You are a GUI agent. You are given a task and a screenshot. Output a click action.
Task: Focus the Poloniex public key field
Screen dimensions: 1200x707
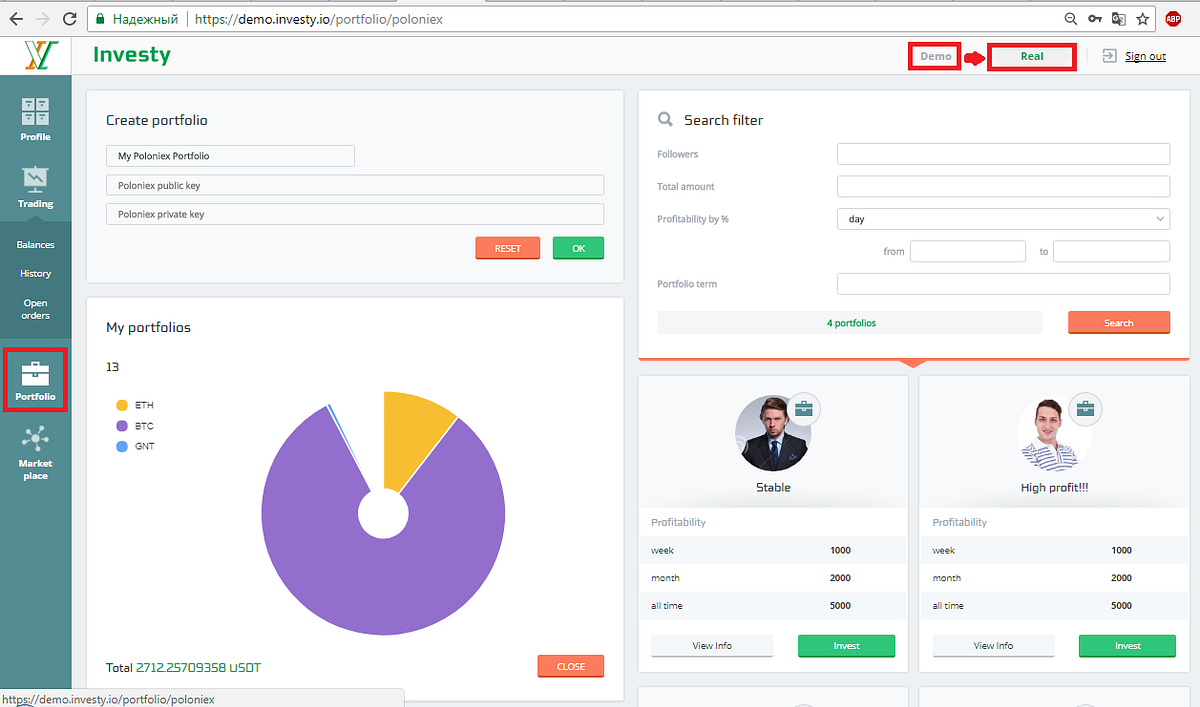[x=355, y=185]
